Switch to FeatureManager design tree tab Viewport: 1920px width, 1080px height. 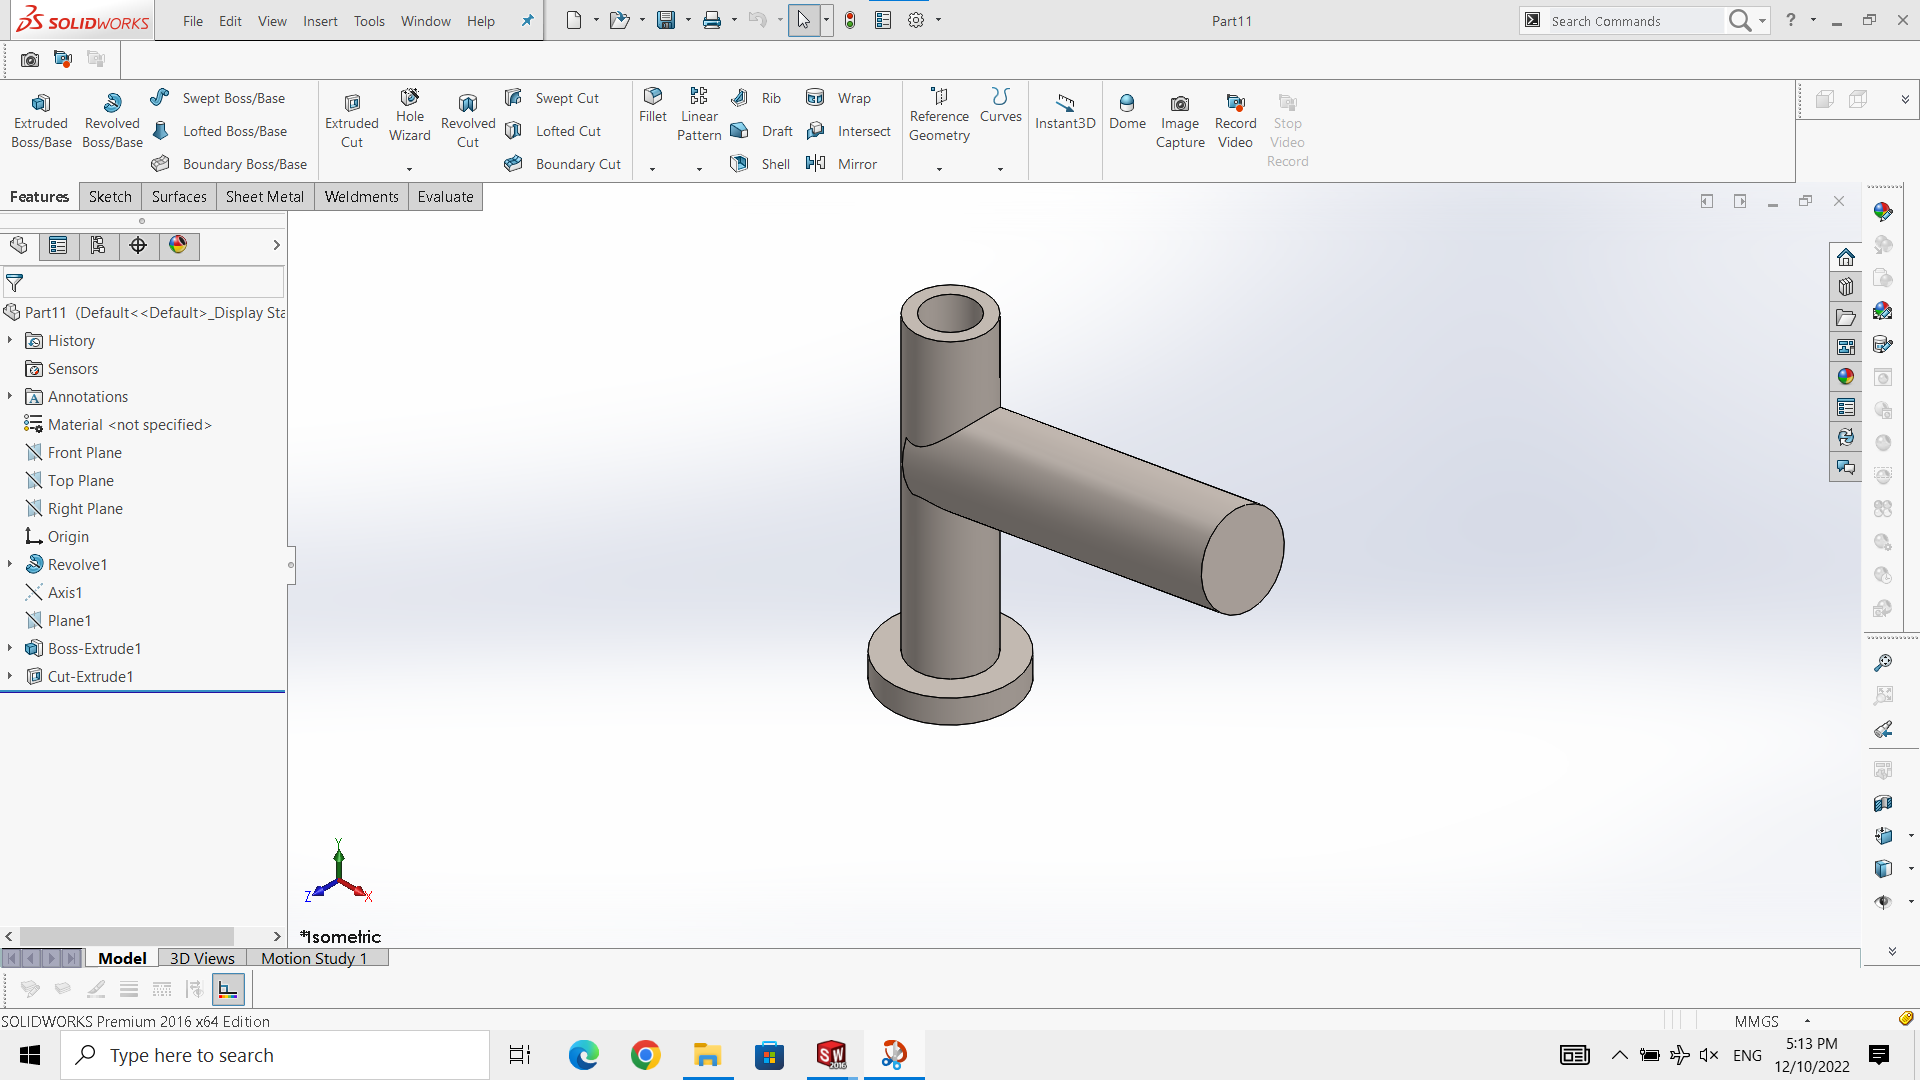19,246
